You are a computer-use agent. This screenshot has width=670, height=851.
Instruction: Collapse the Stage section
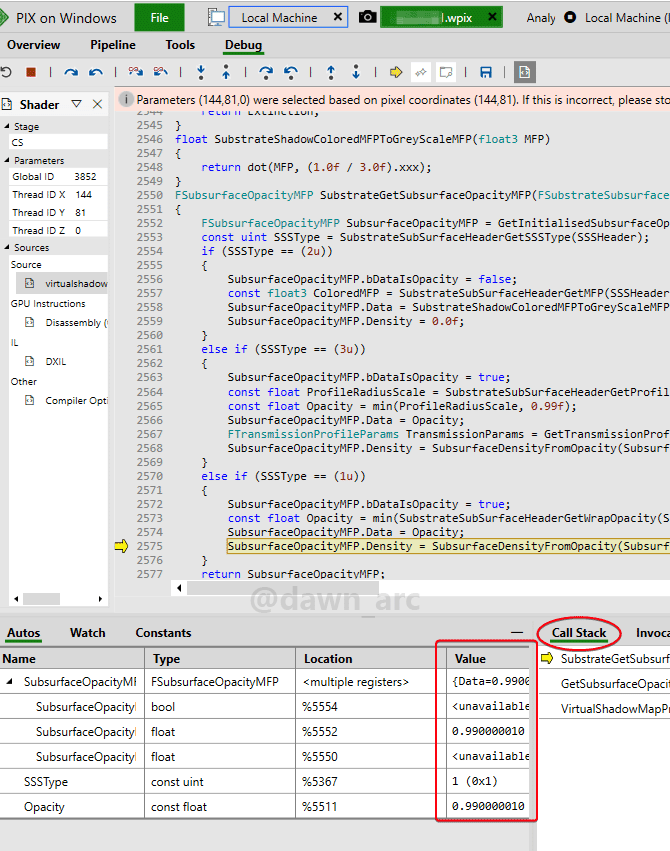[7, 126]
